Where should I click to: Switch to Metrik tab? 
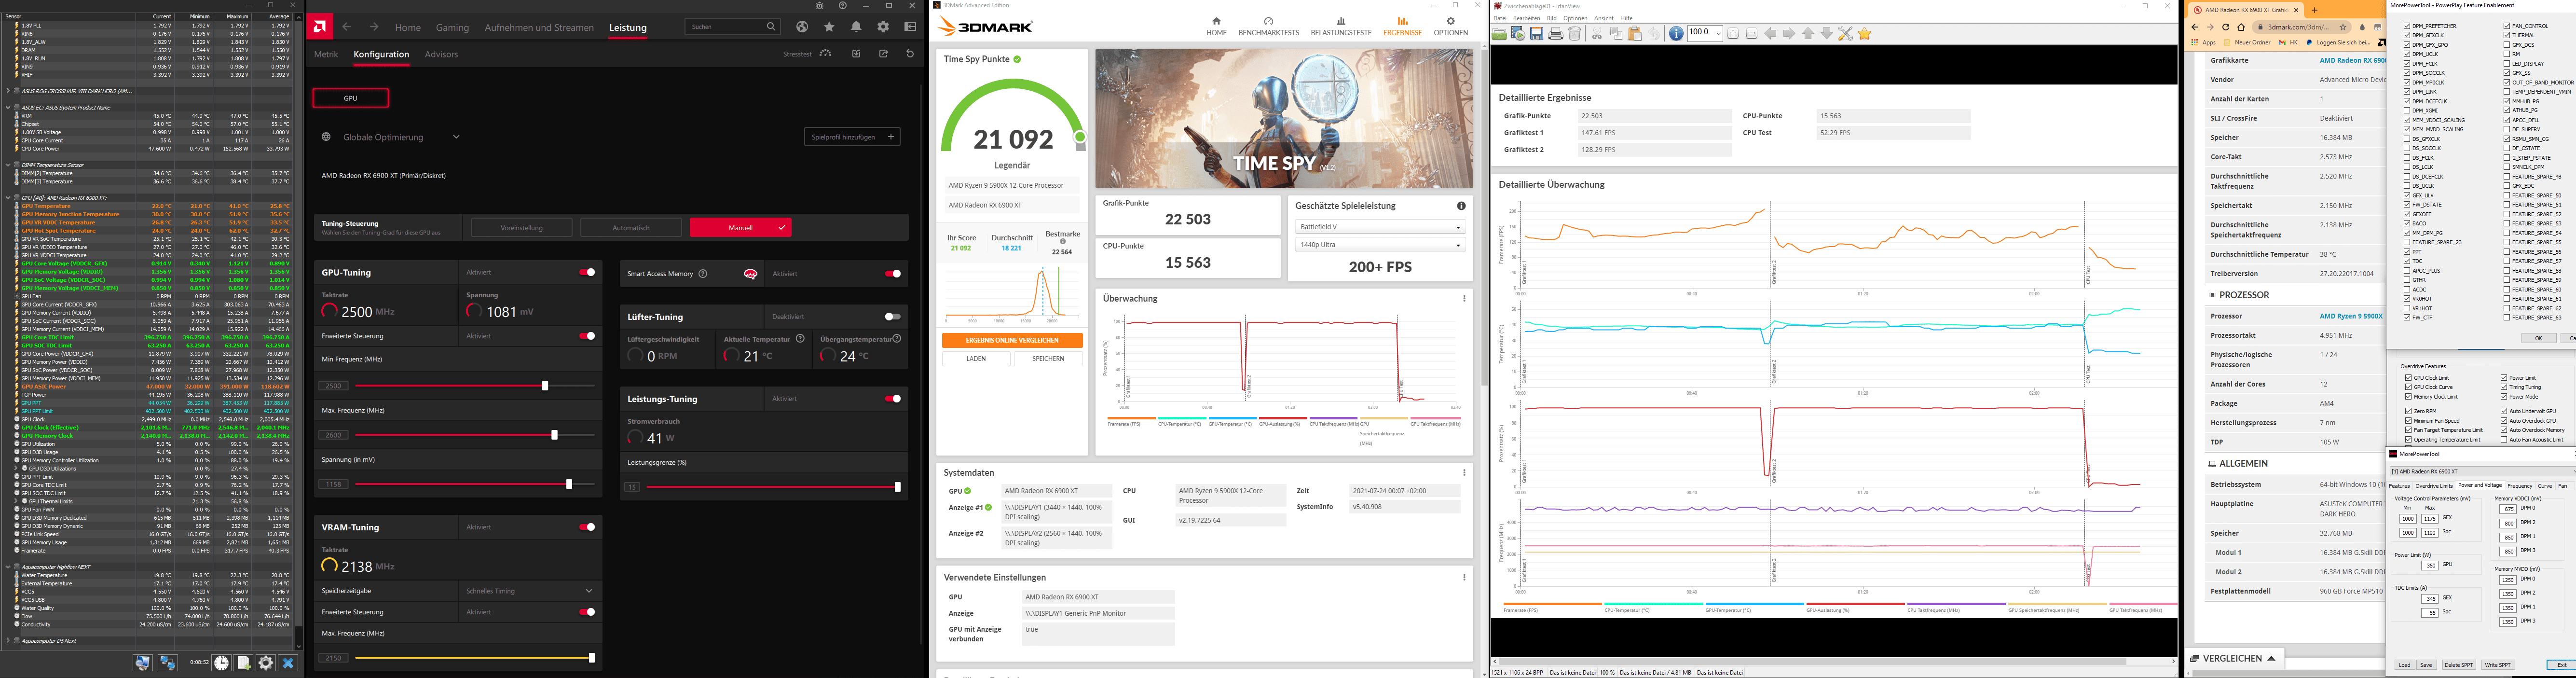click(x=326, y=54)
